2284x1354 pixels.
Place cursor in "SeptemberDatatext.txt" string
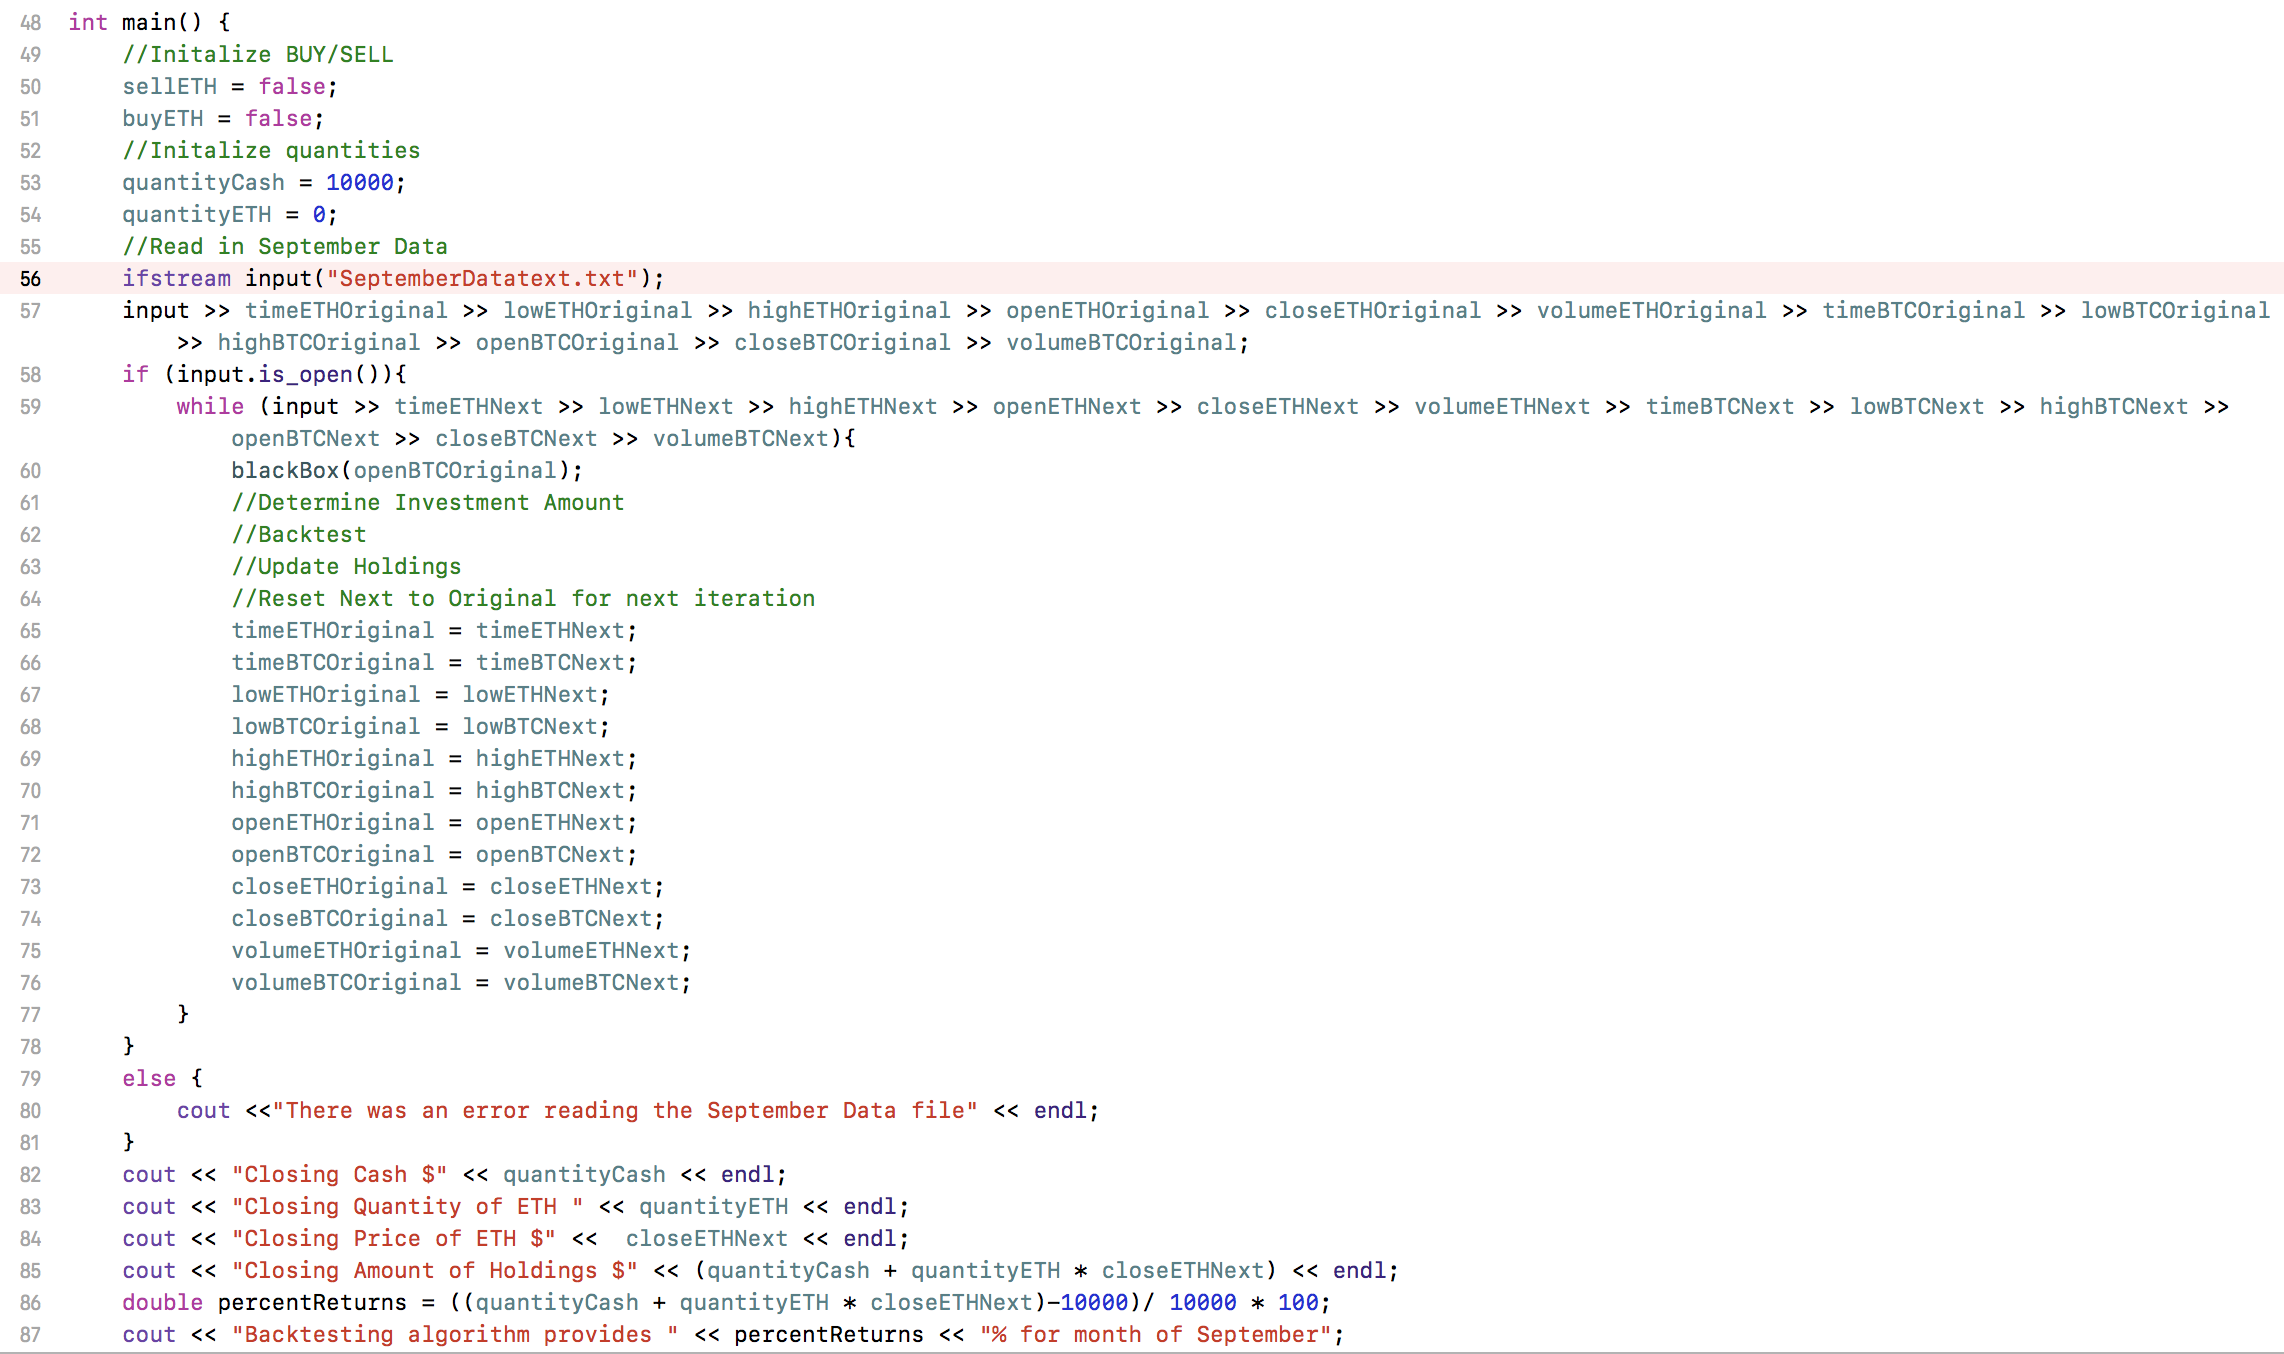point(482,279)
